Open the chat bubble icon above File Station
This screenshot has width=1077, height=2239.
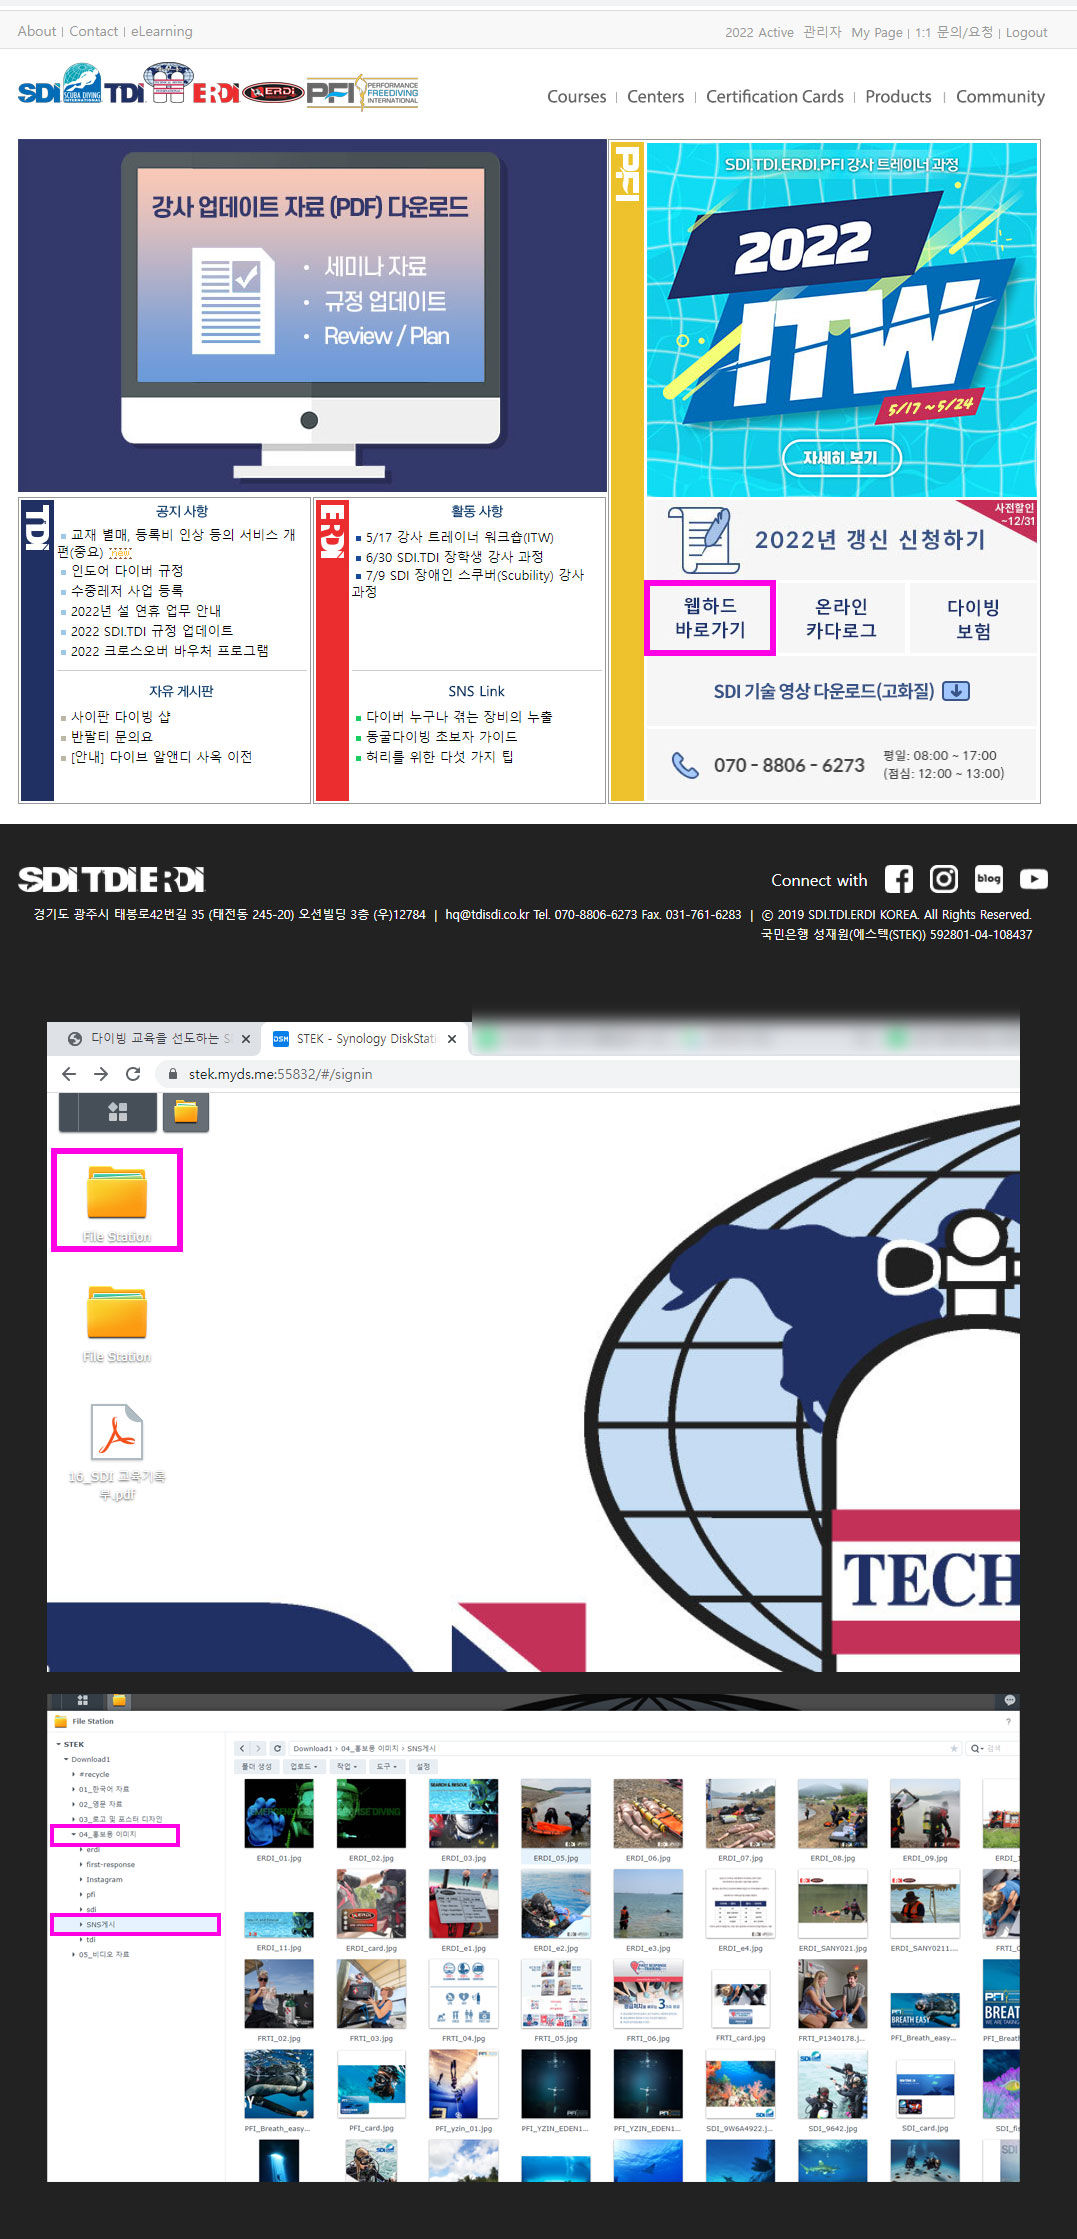click(x=1009, y=1700)
